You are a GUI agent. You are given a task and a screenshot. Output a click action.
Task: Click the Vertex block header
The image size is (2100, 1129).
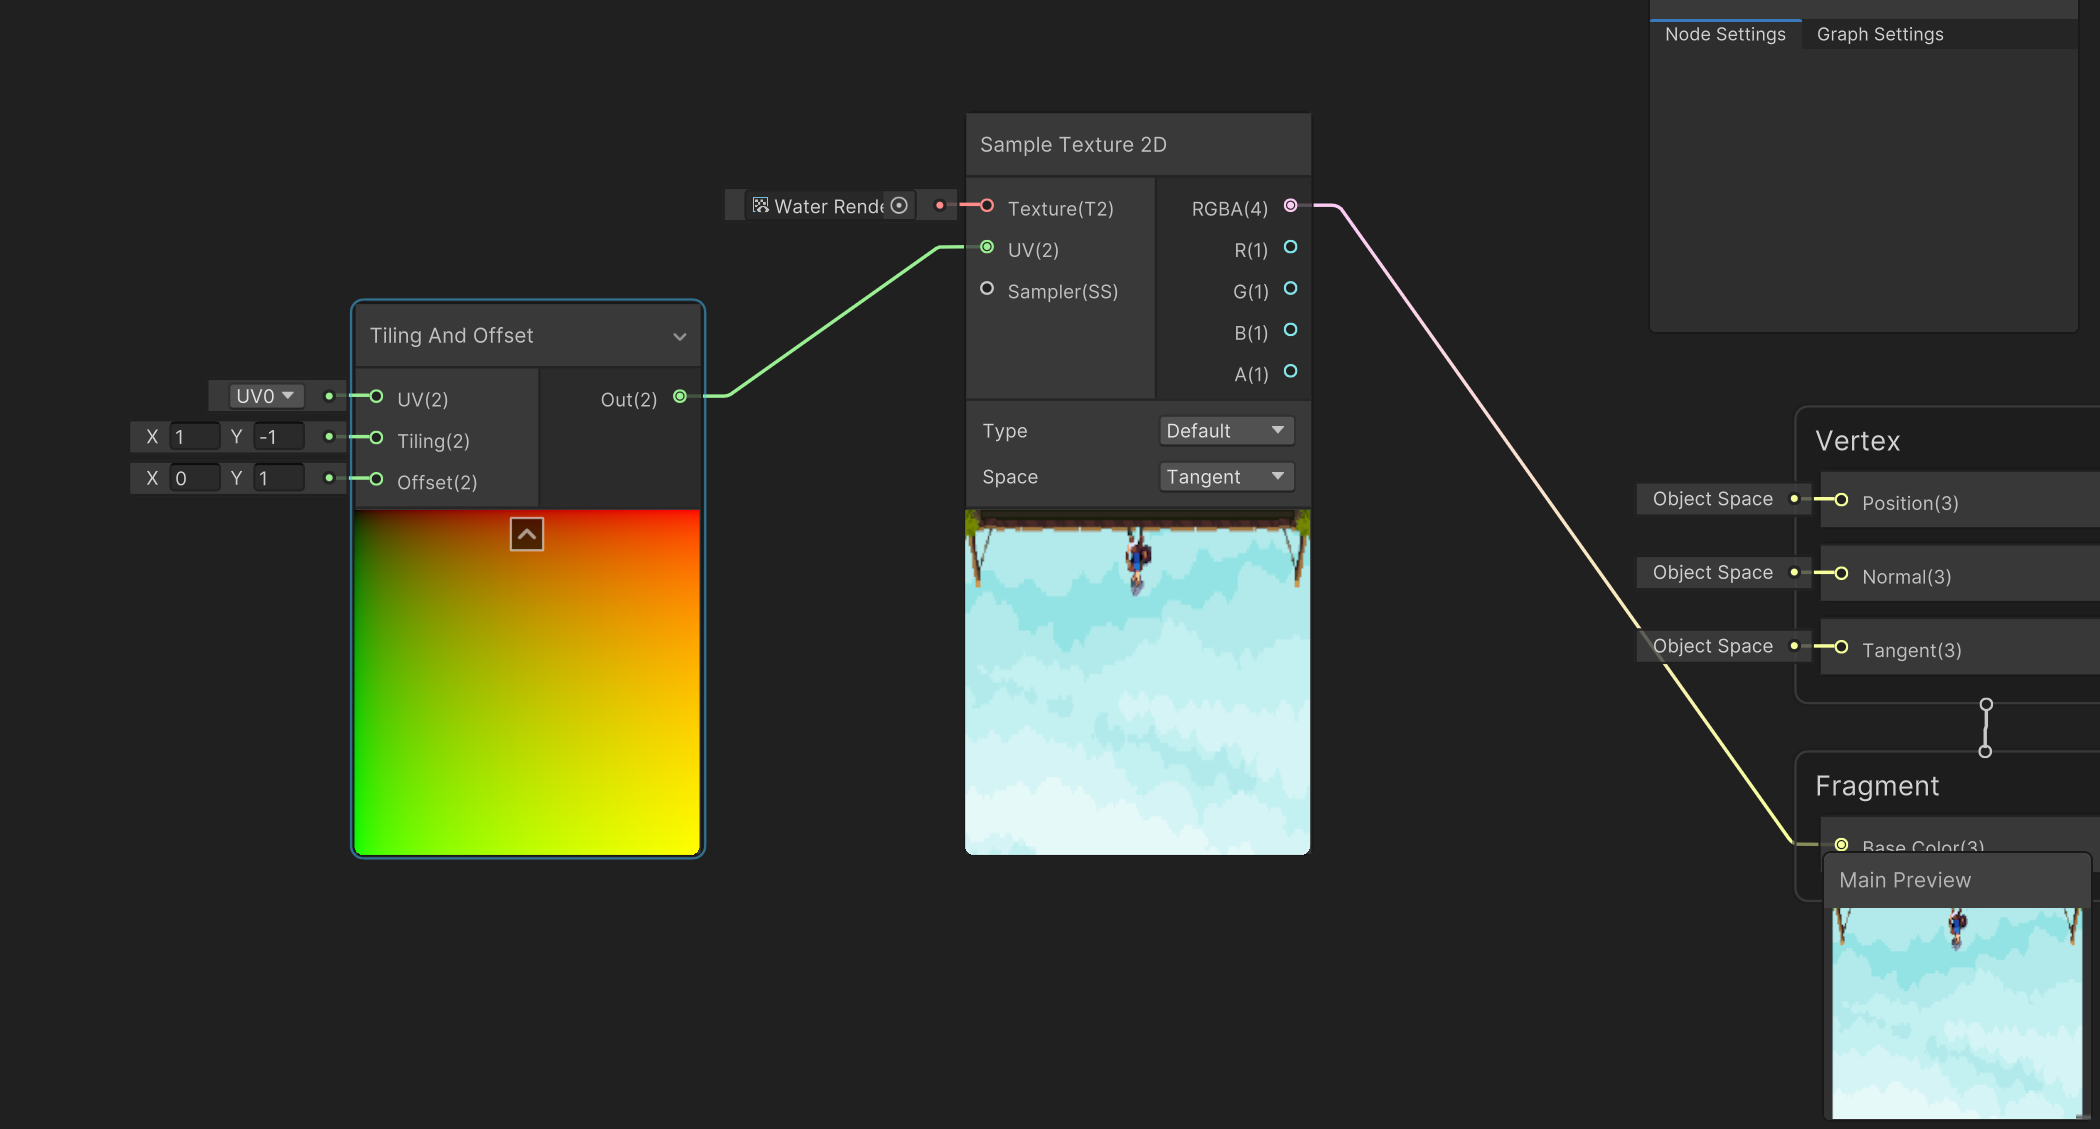tap(1857, 441)
